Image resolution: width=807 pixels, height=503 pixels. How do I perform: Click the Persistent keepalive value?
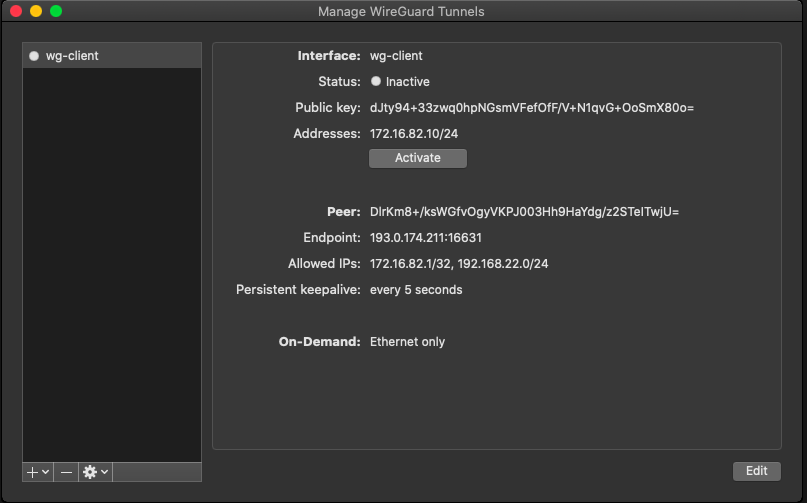[x=416, y=290]
